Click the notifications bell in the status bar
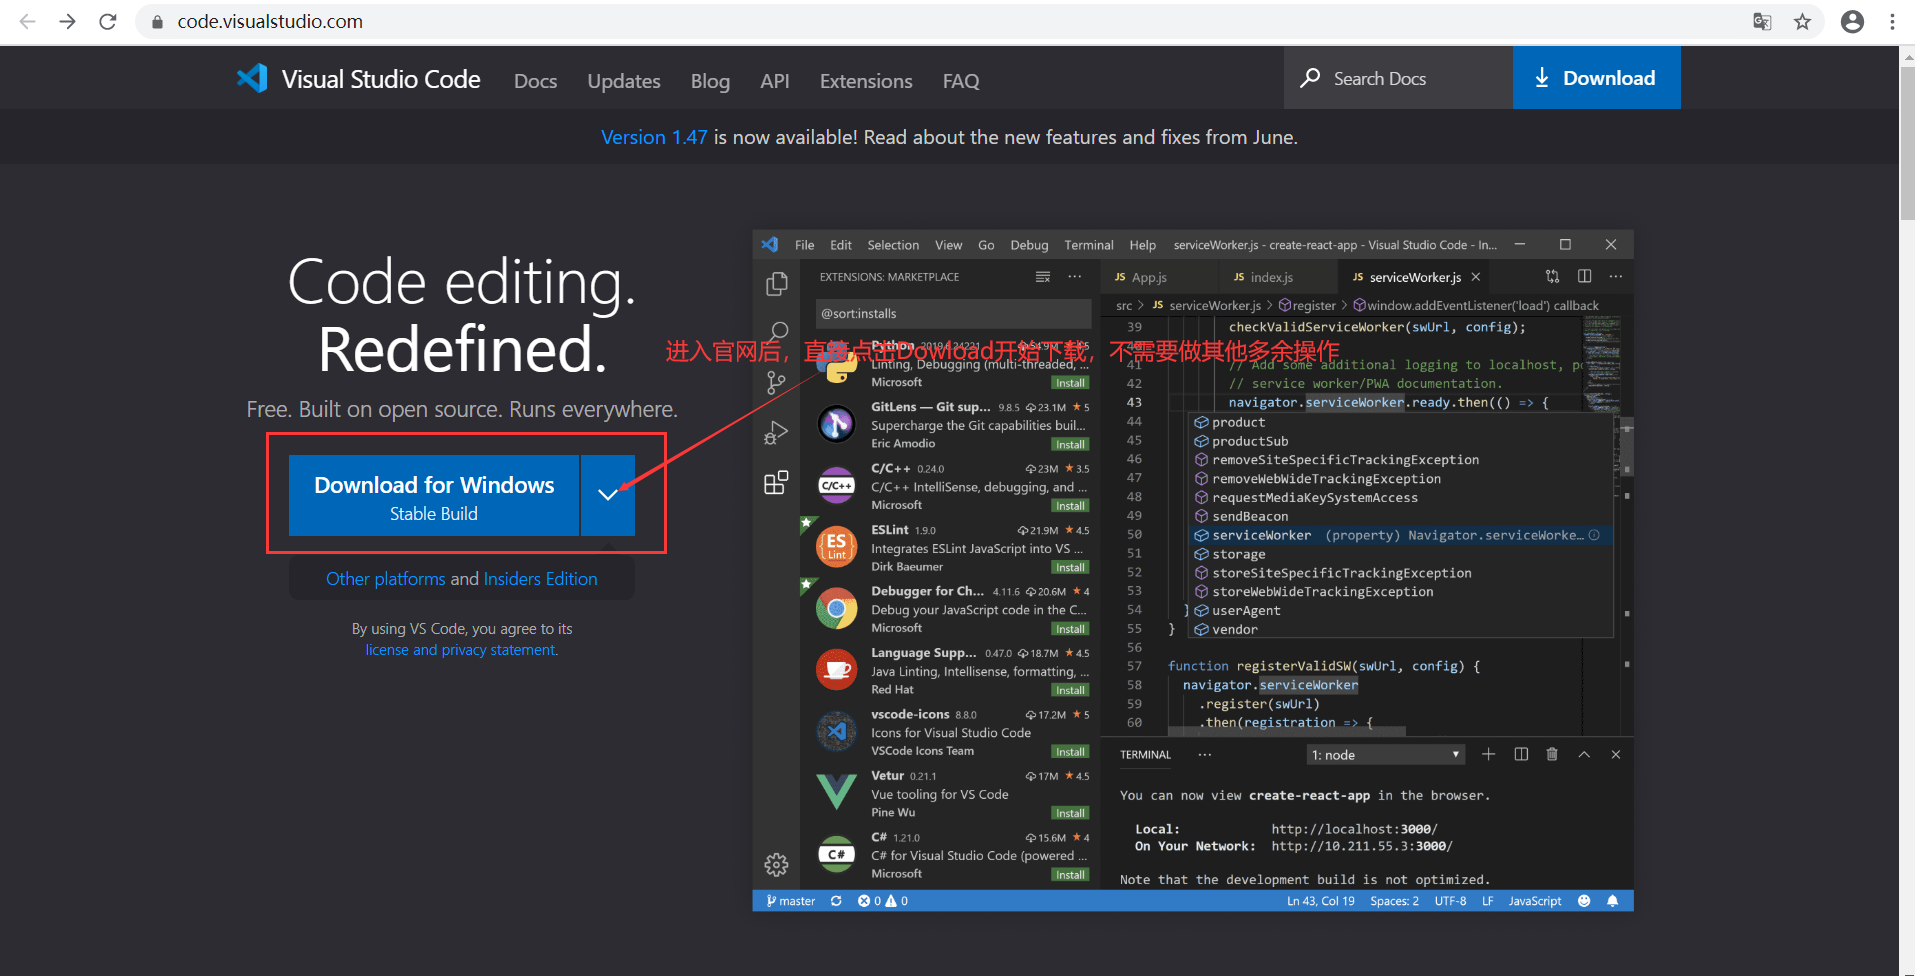This screenshot has width=1915, height=976. pos(1612,901)
